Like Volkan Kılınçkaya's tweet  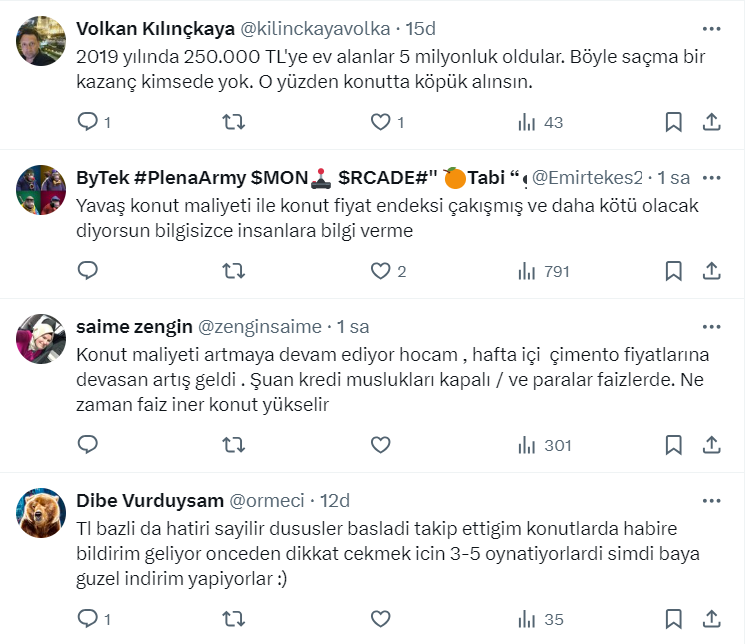click(x=380, y=123)
